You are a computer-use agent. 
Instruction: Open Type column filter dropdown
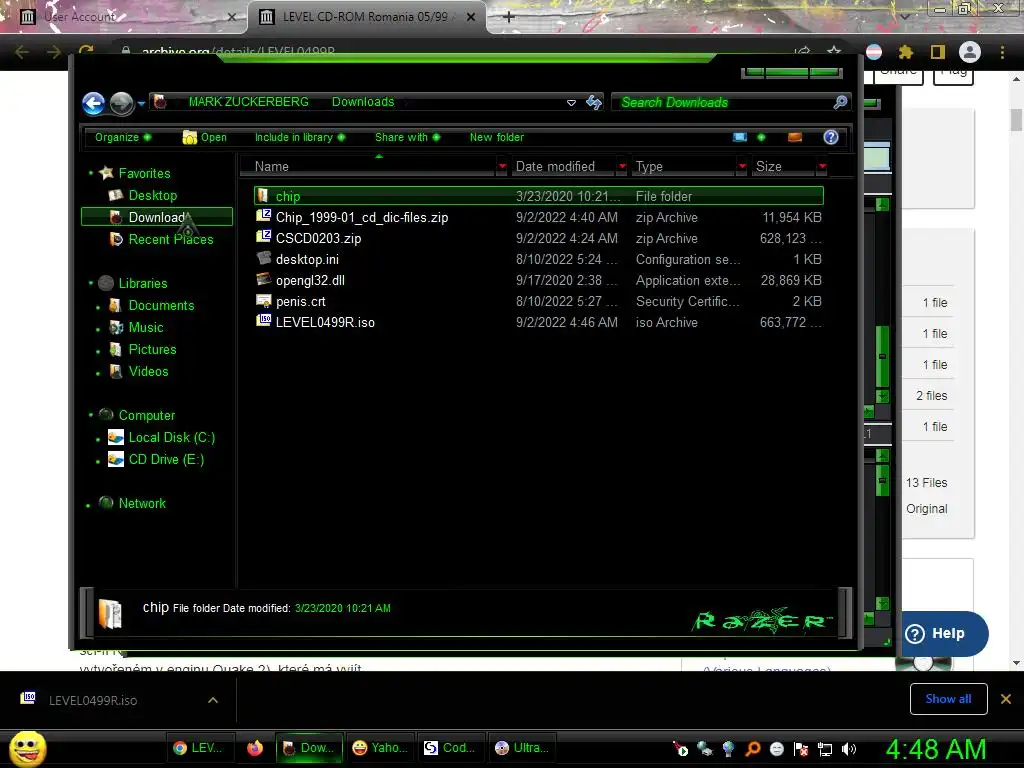pos(742,167)
